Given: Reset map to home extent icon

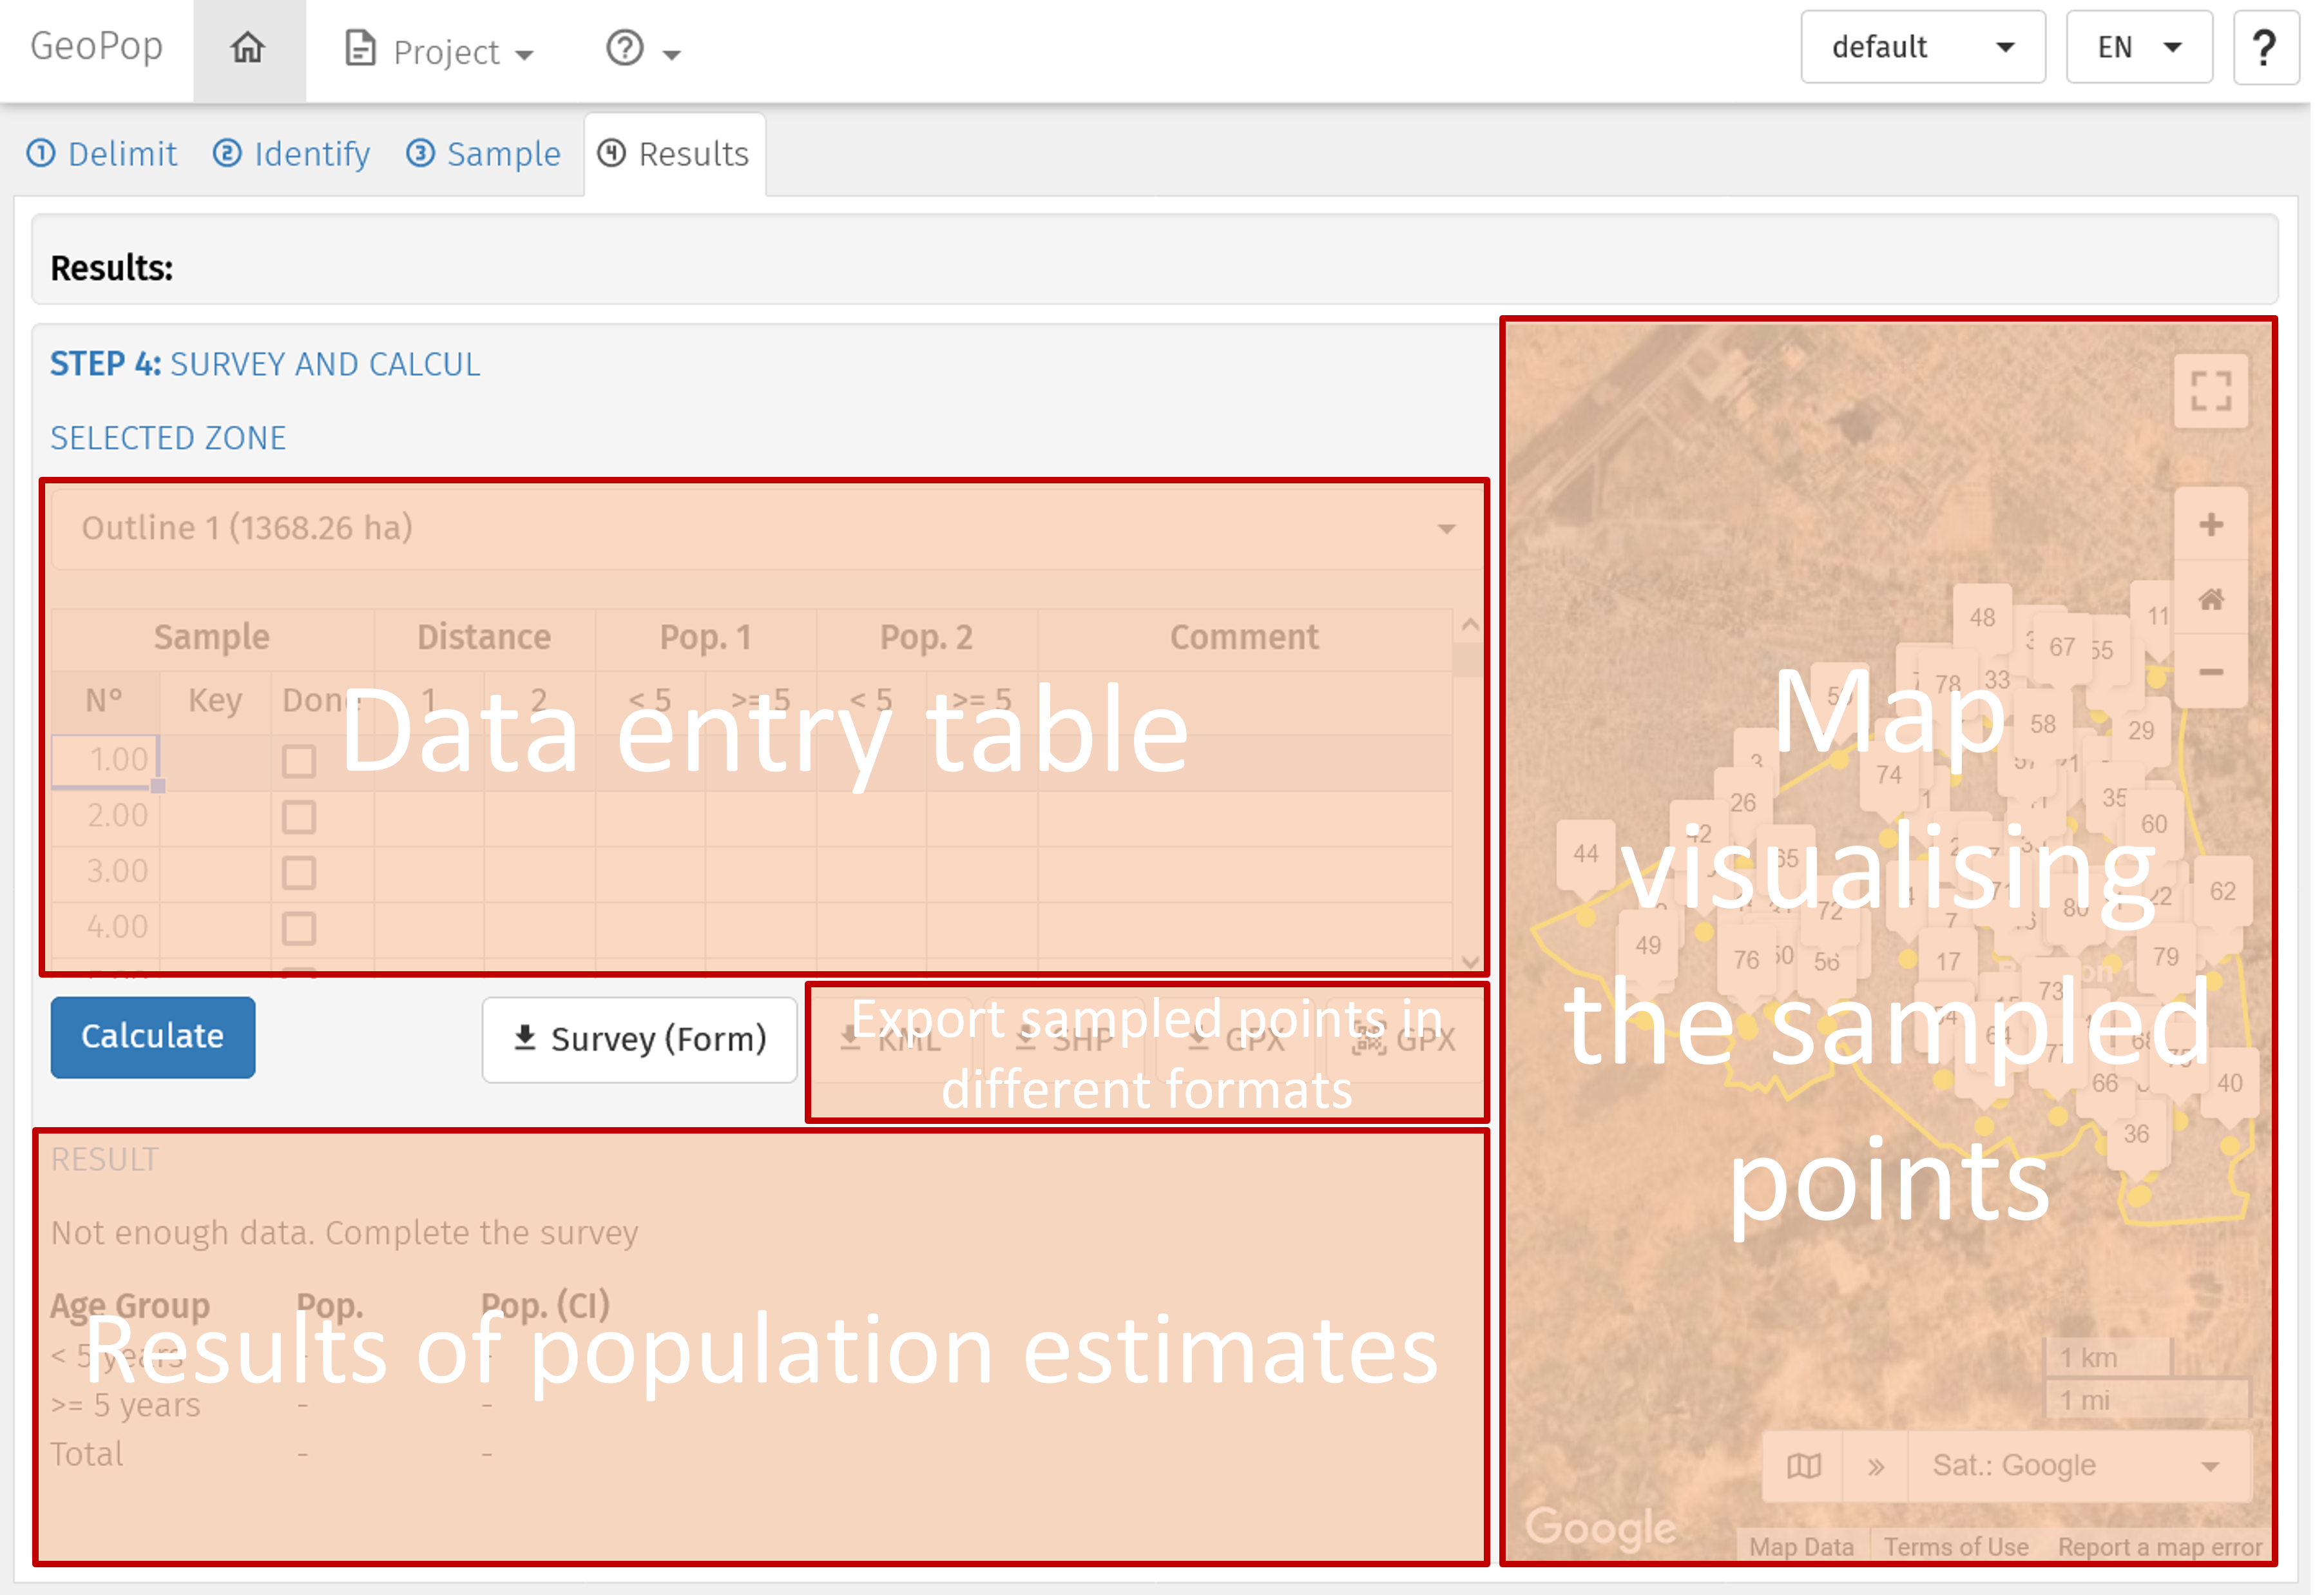Looking at the screenshot, I should 2210,599.
